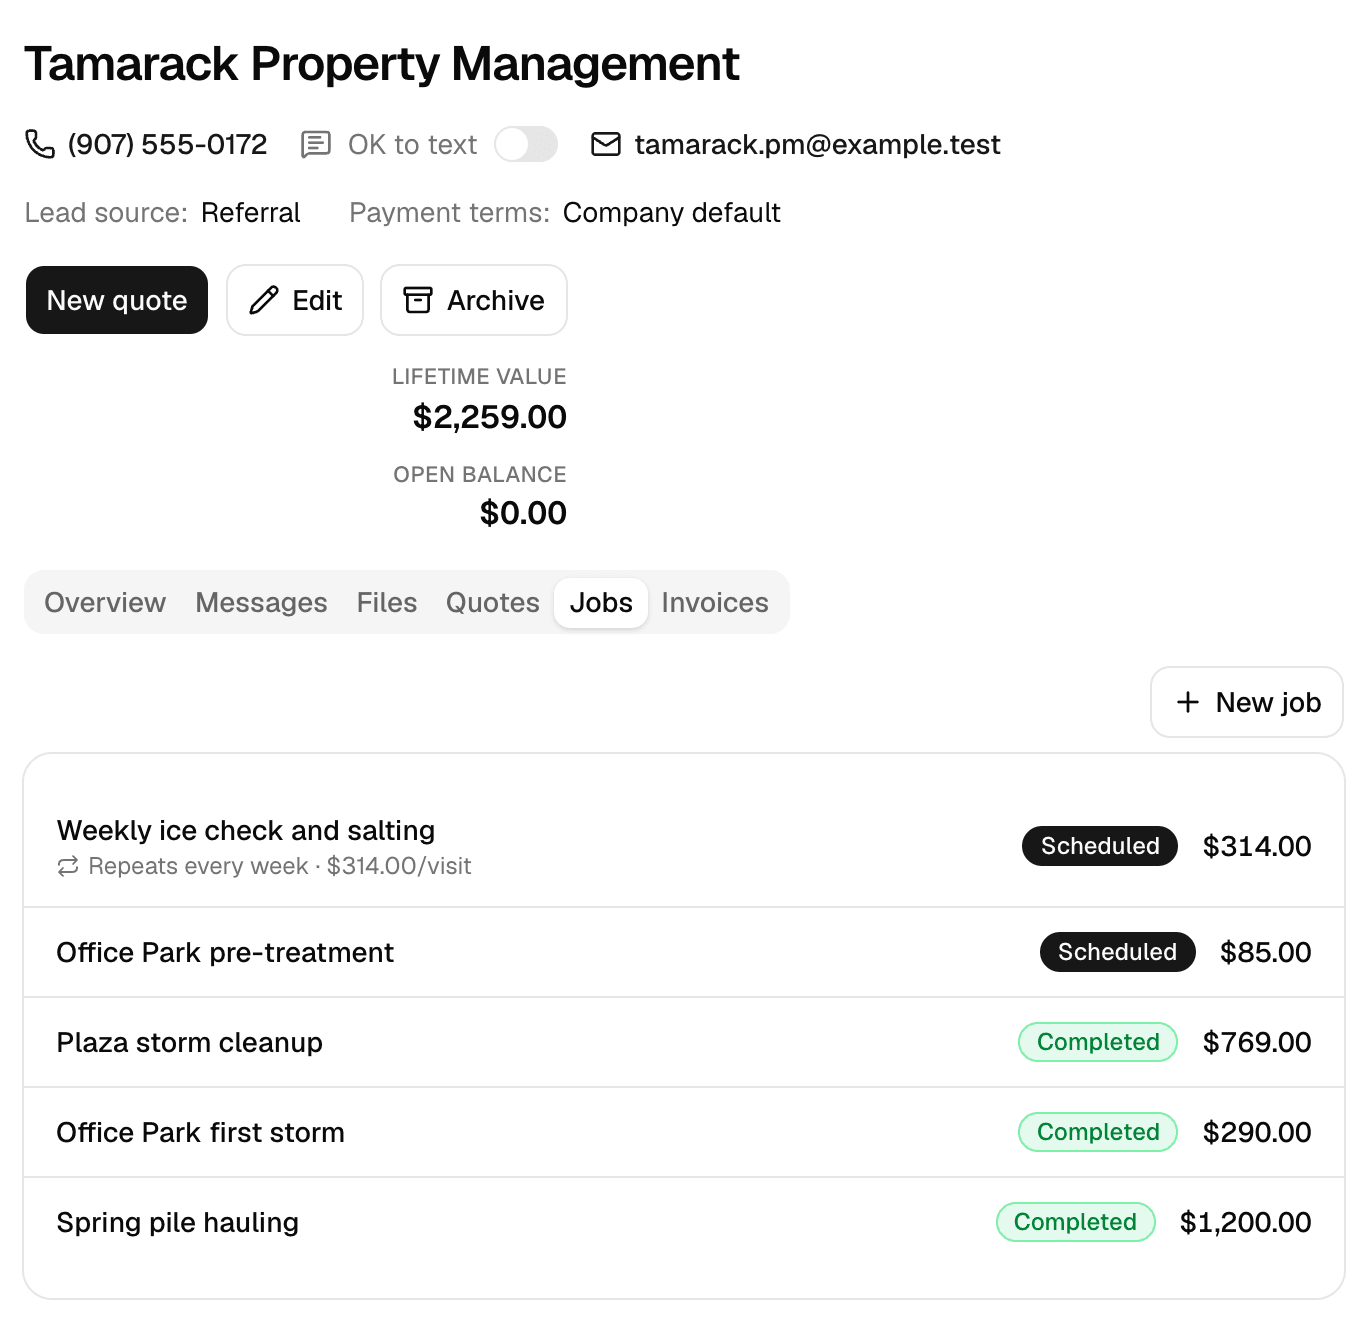This screenshot has width=1368, height=1322.
Task: Click the Archive button label
Action: point(496,300)
